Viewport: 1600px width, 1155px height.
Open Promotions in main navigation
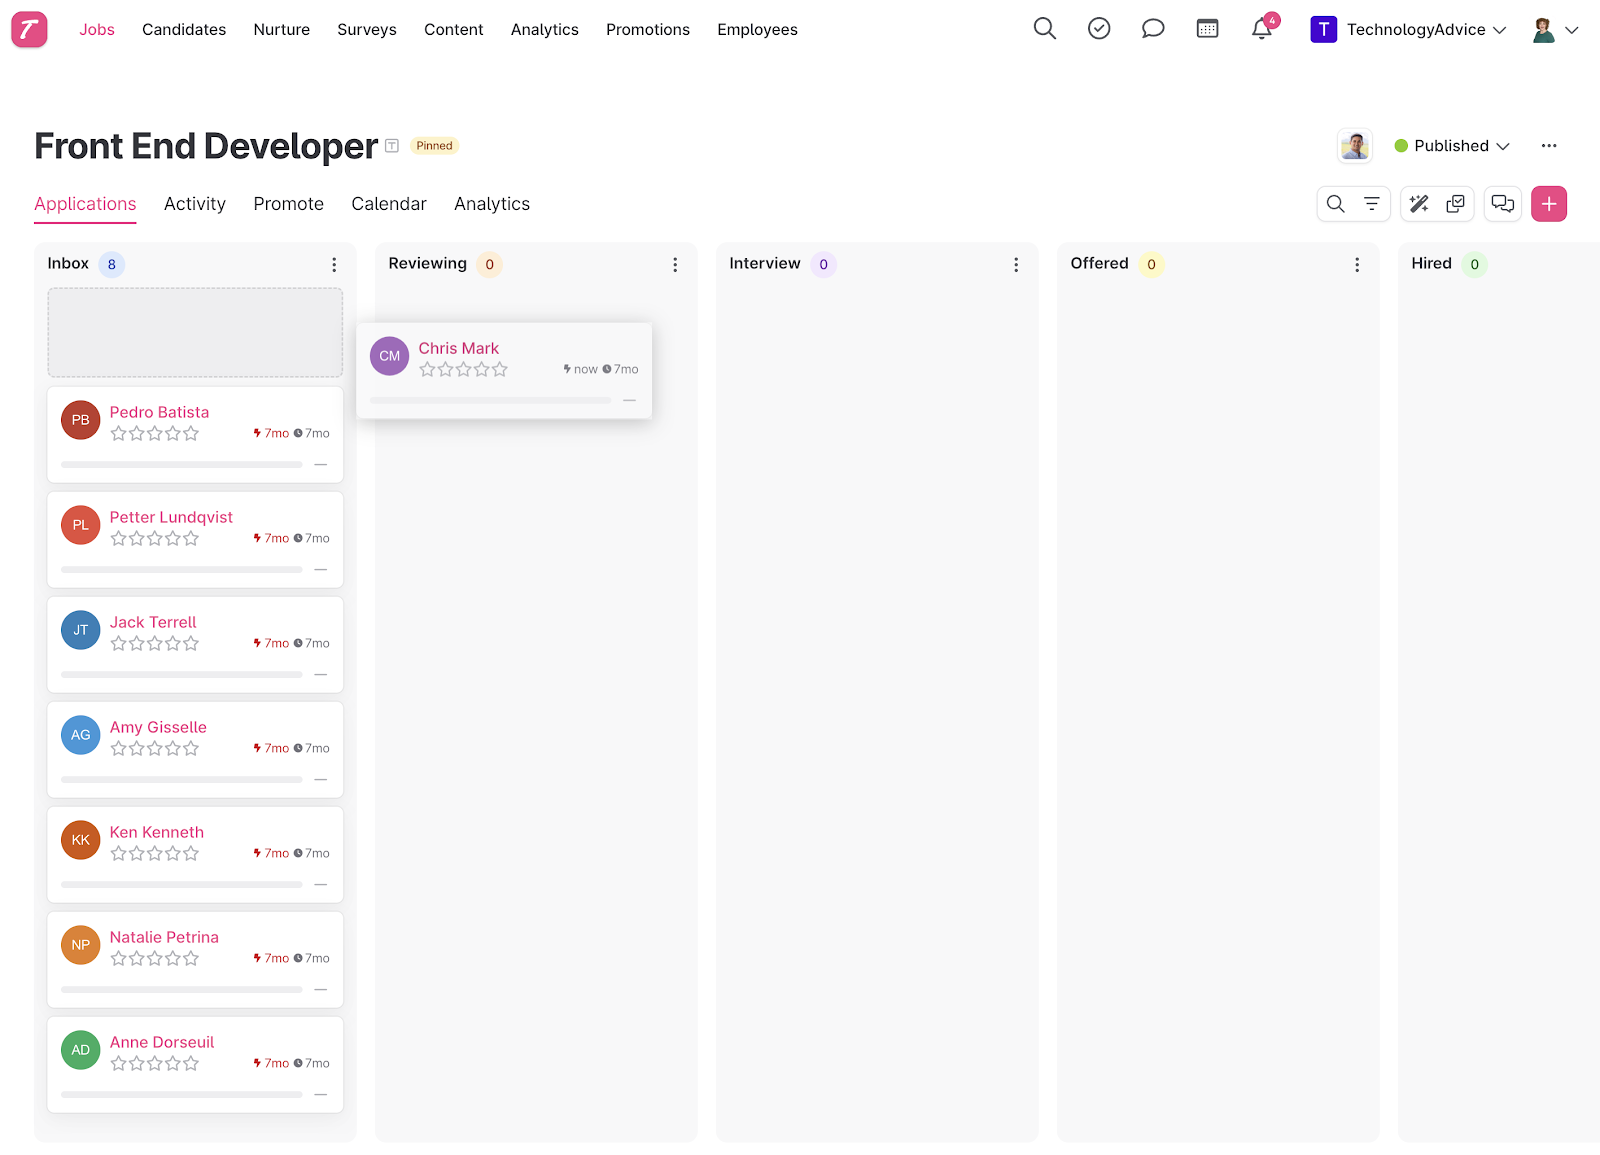tap(648, 29)
